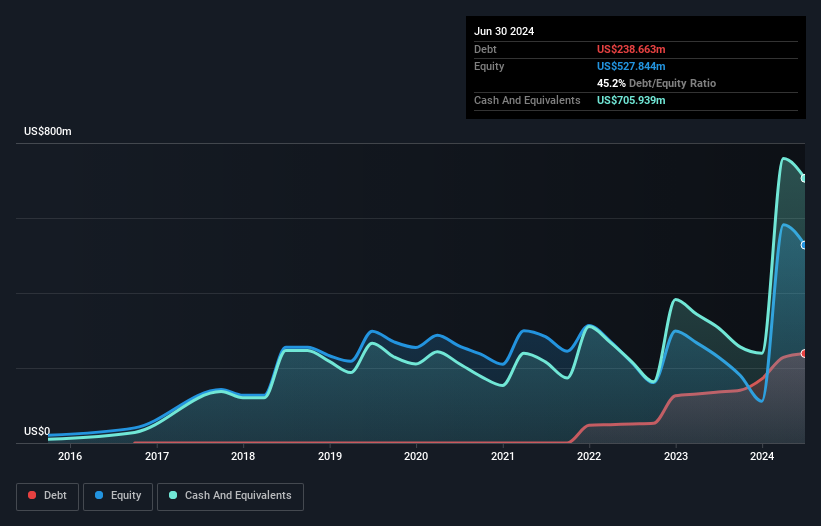Click the 2024 x-axis label

click(x=762, y=456)
